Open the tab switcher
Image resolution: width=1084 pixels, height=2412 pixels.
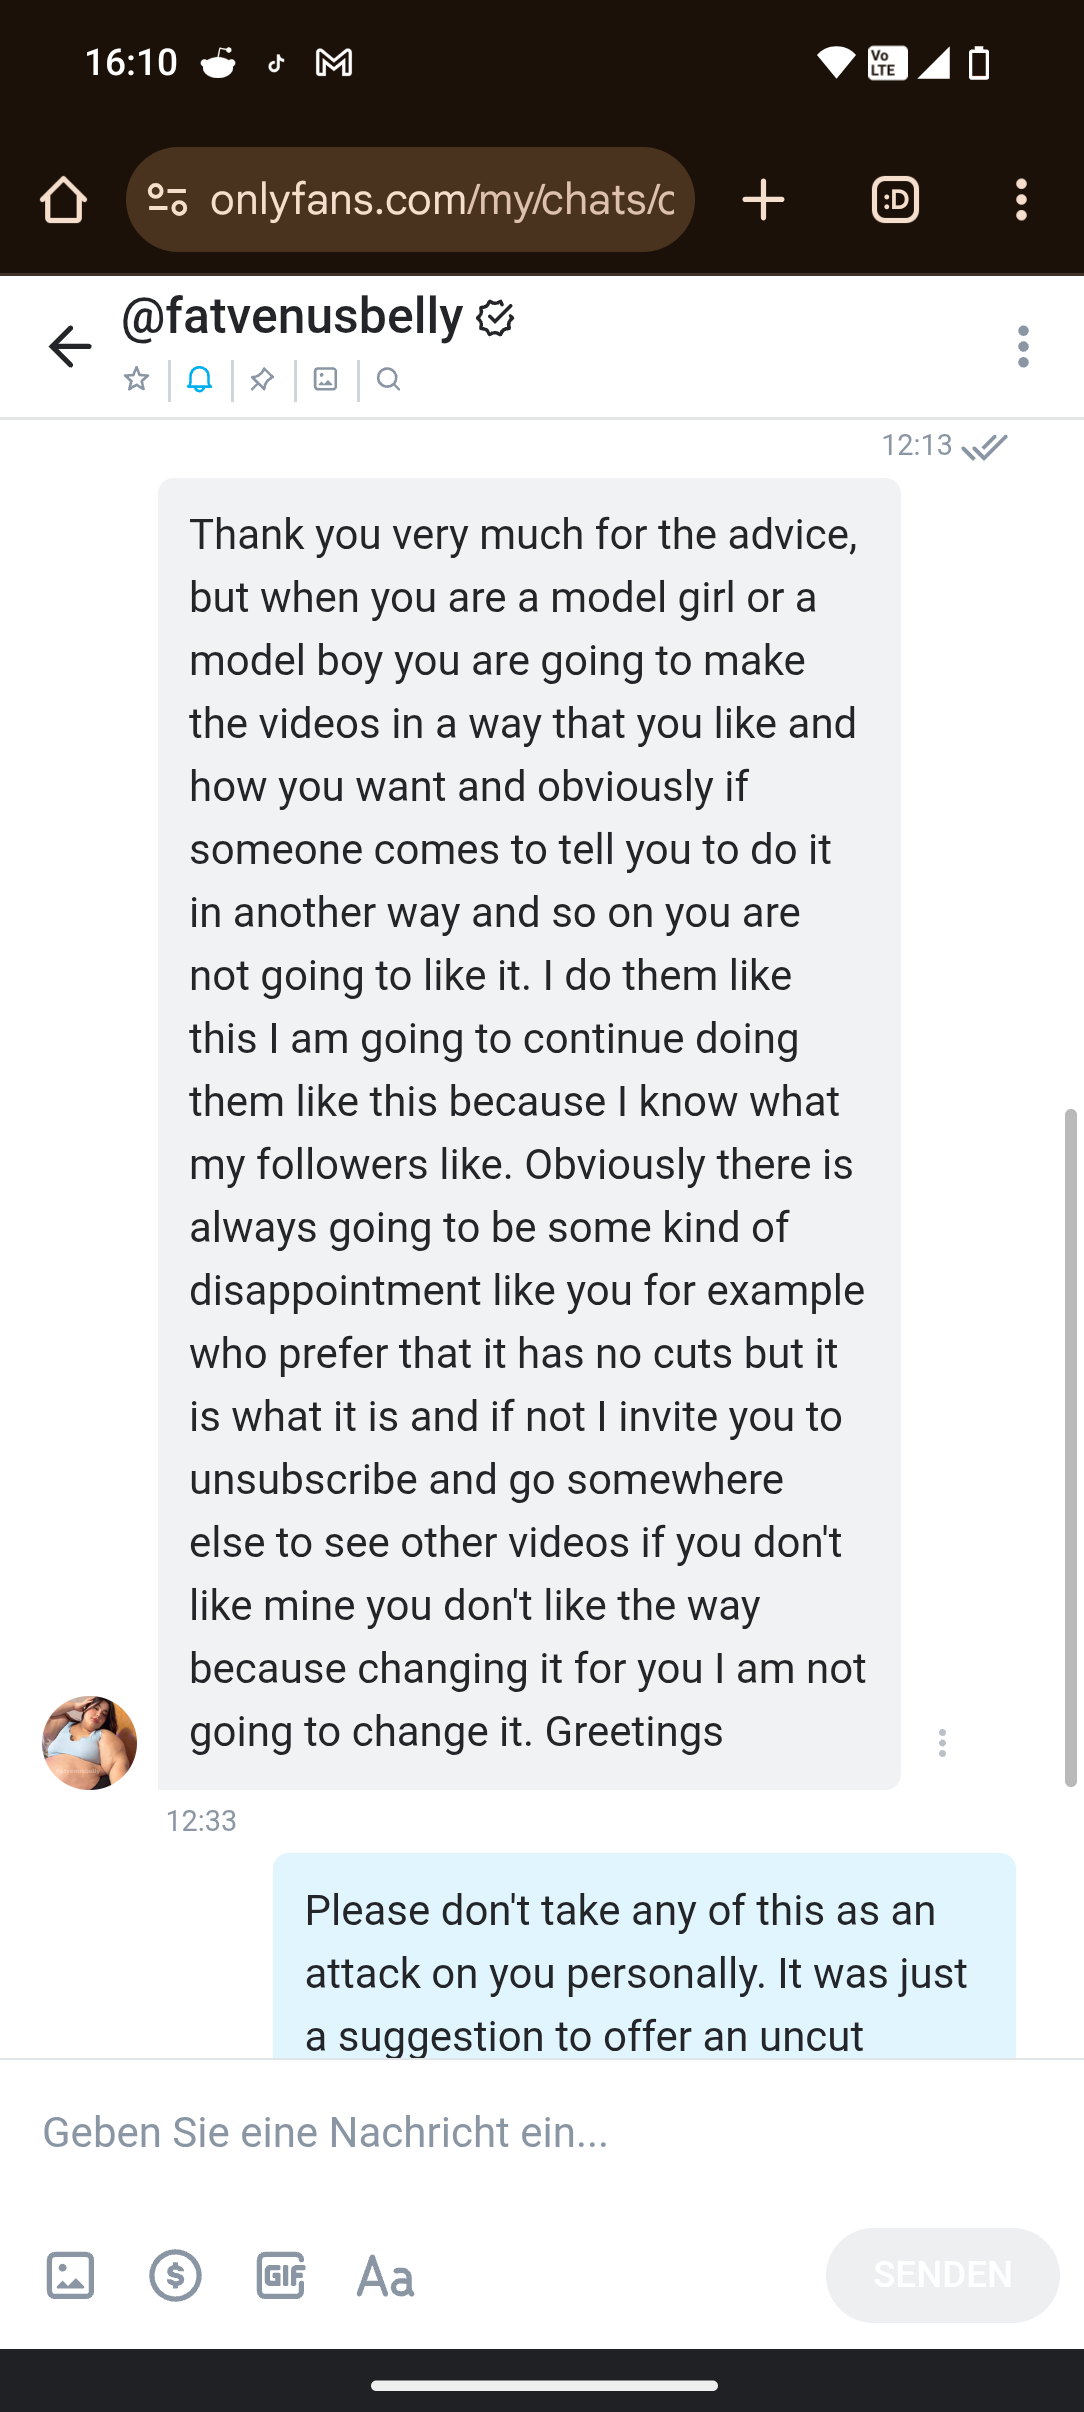(895, 200)
